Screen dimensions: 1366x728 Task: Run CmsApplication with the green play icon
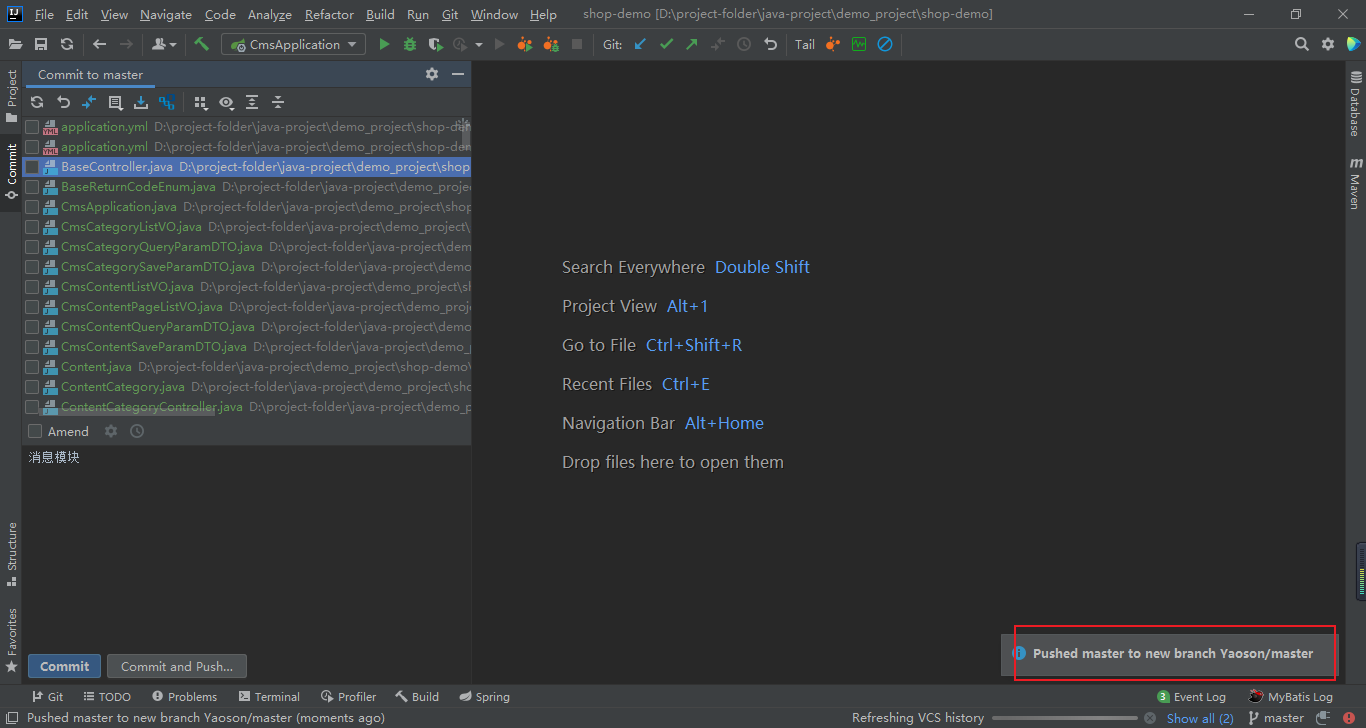pyautogui.click(x=384, y=44)
